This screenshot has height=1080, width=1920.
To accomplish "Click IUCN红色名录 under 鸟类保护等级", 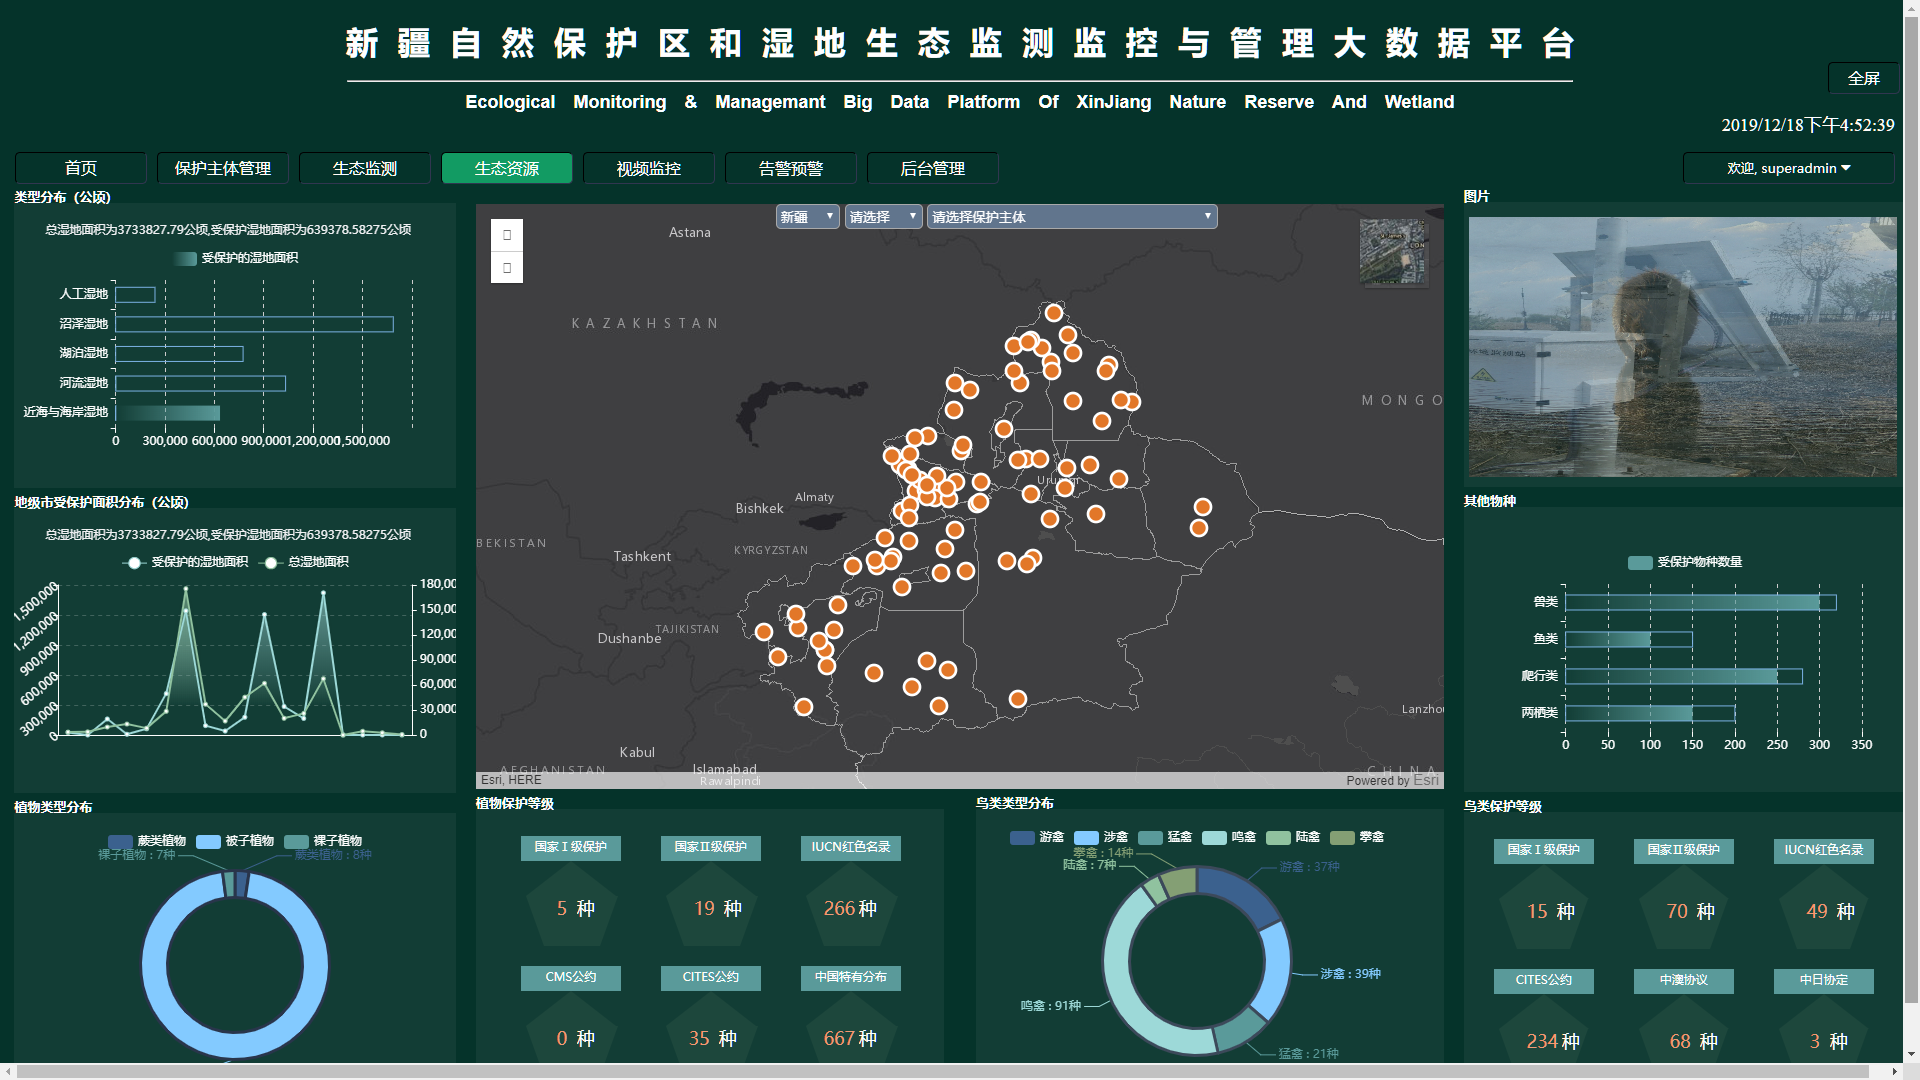I will (x=1824, y=851).
